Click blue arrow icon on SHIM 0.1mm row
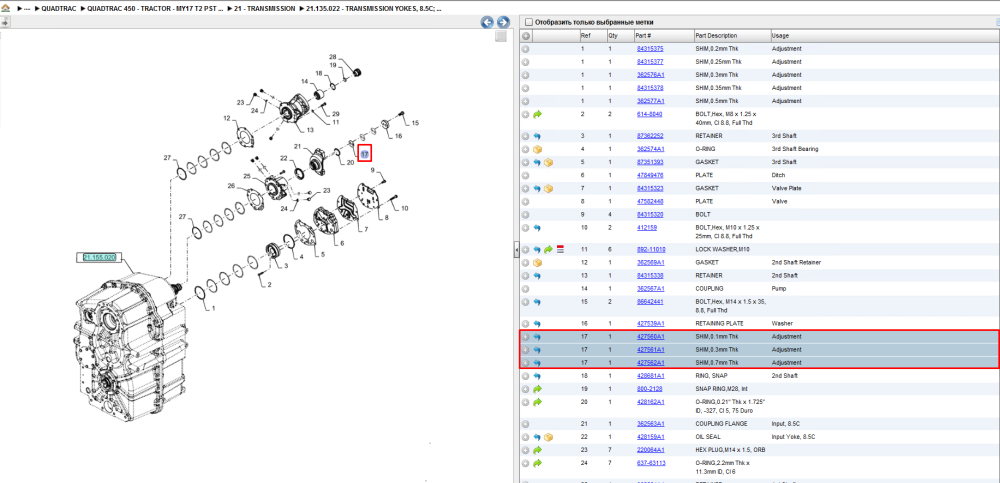Viewport: 1000px width, 483px height. (x=537, y=337)
